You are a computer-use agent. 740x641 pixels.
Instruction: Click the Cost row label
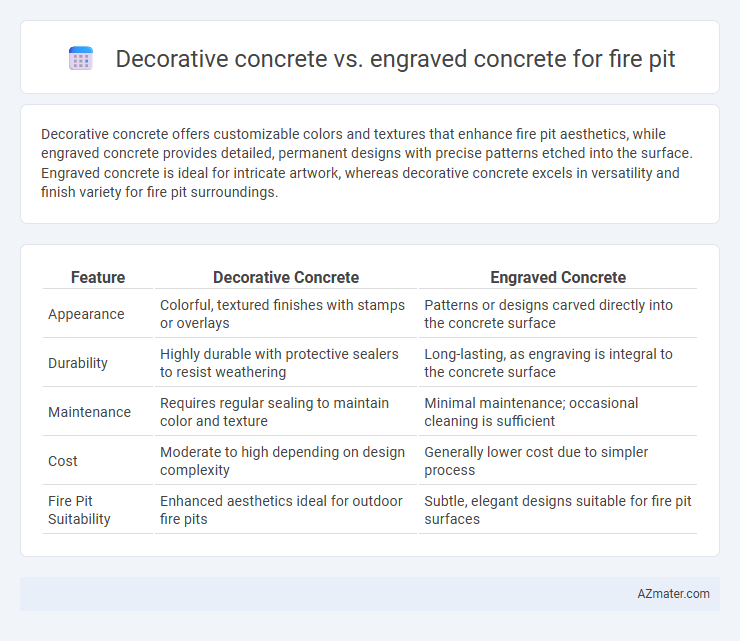[x=63, y=461]
